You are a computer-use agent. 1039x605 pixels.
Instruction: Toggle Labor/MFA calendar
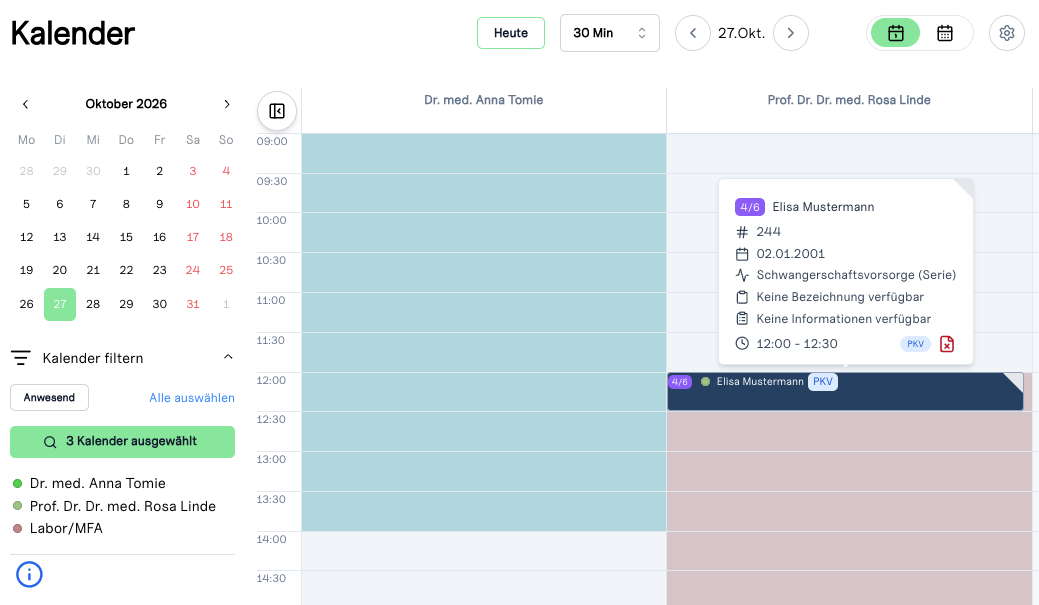66,529
